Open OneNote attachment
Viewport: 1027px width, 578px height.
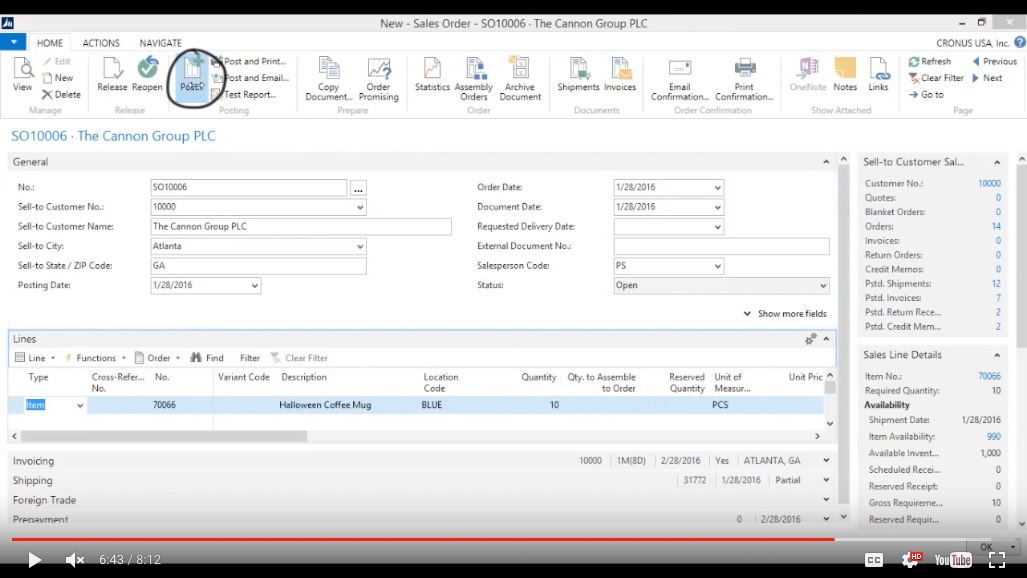(808, 74)
